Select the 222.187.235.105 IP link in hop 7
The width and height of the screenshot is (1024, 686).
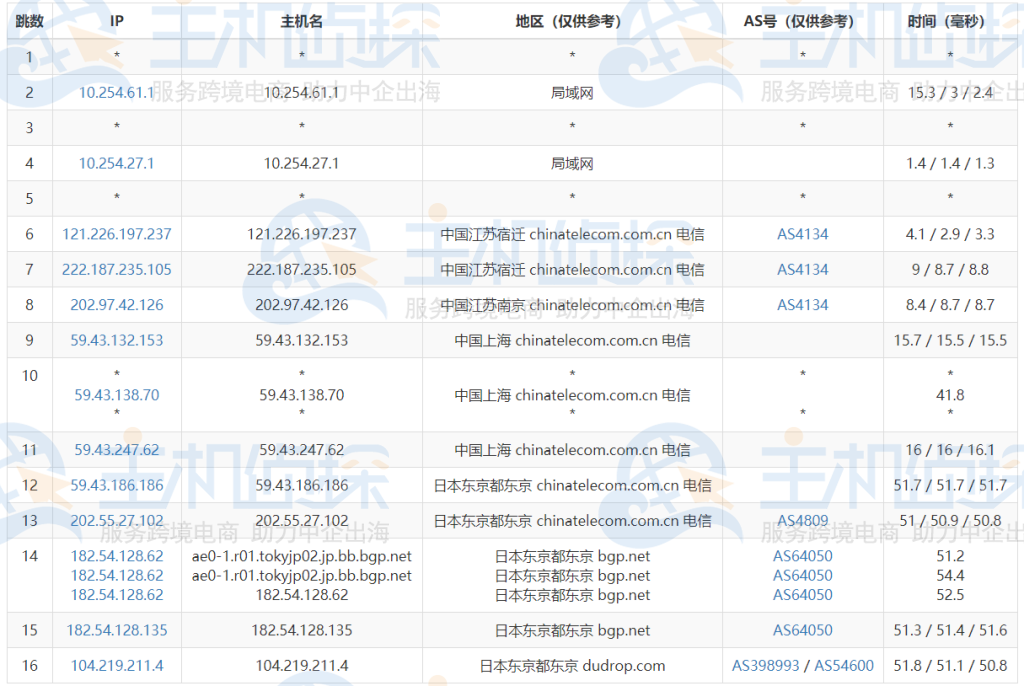[117, 270]
